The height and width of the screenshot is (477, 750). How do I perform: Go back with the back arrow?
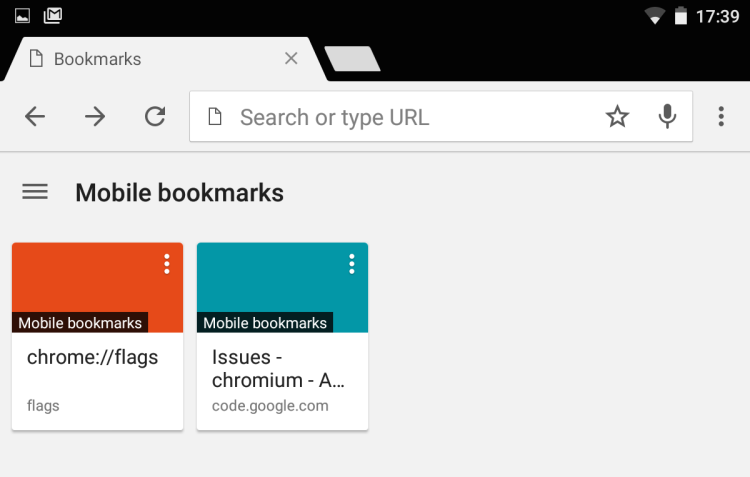tap(35, 116)
